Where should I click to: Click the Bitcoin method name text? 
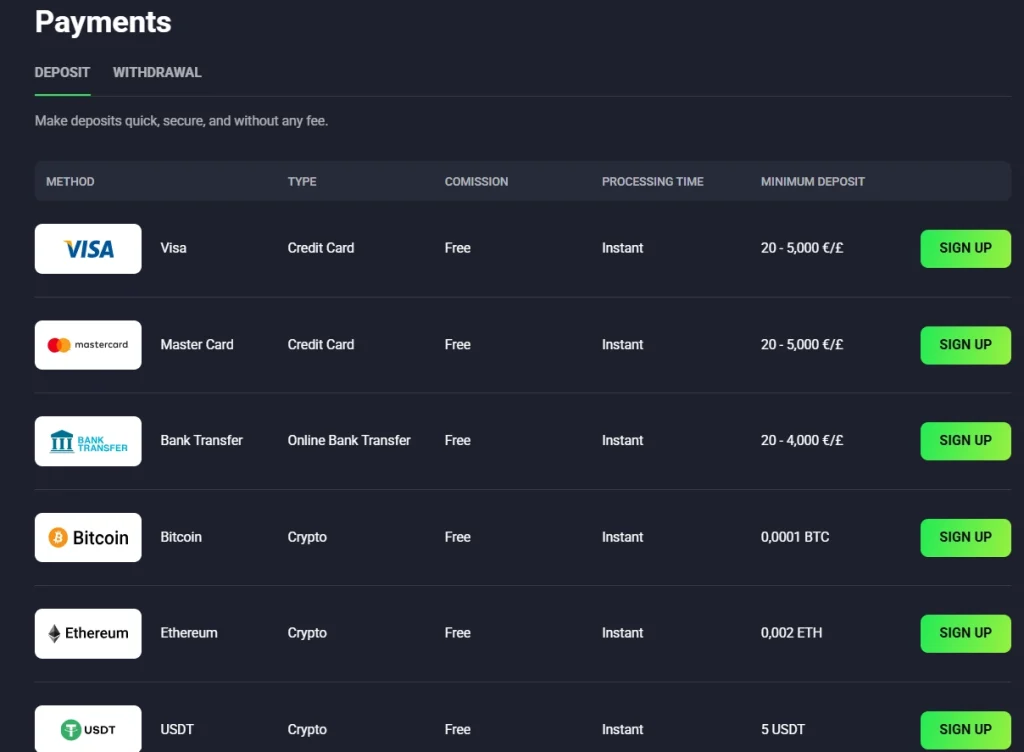pyautogui.click(x=181, y=537)
